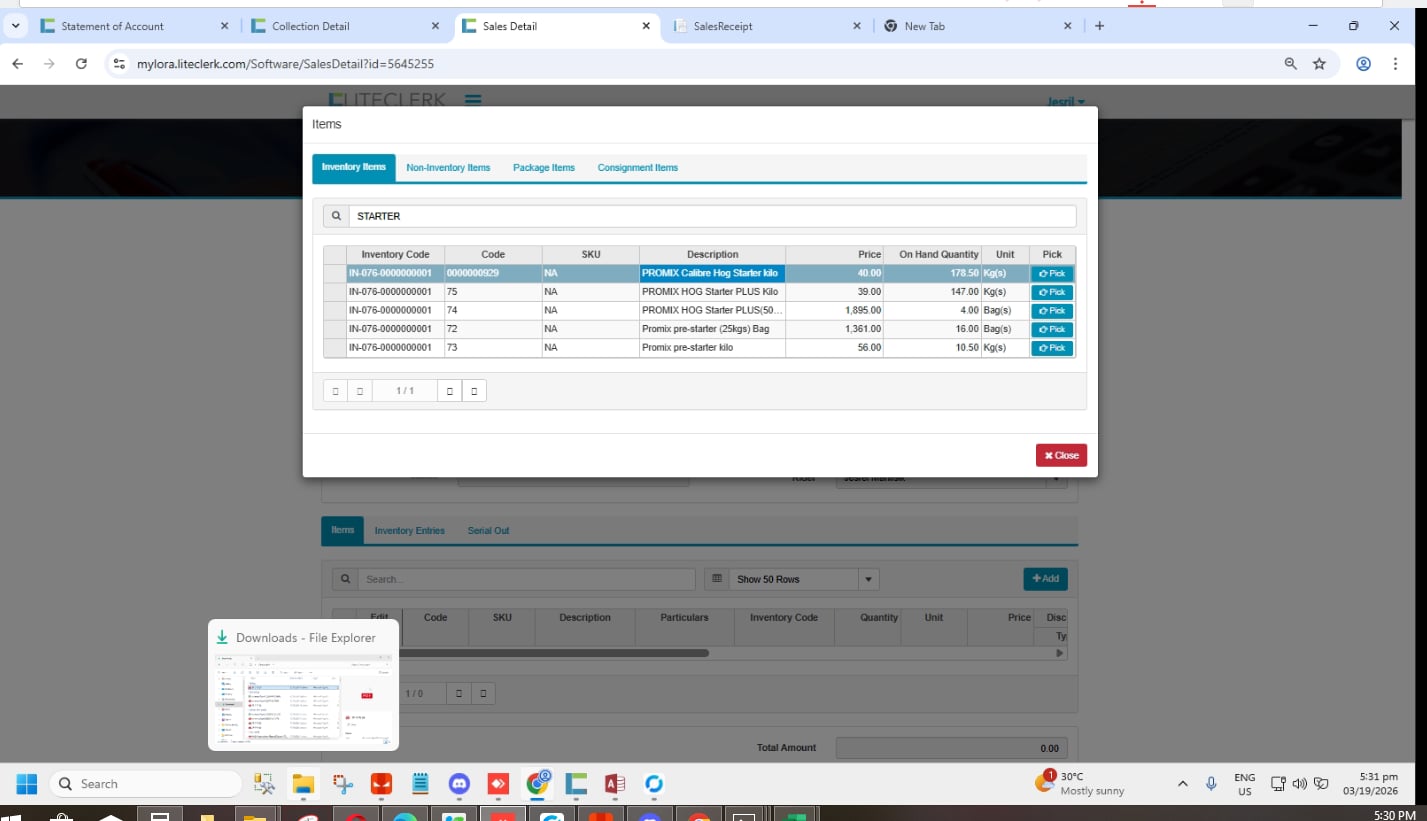Select the PROMIX HOG Starter PLUS Kilo row

710,292
